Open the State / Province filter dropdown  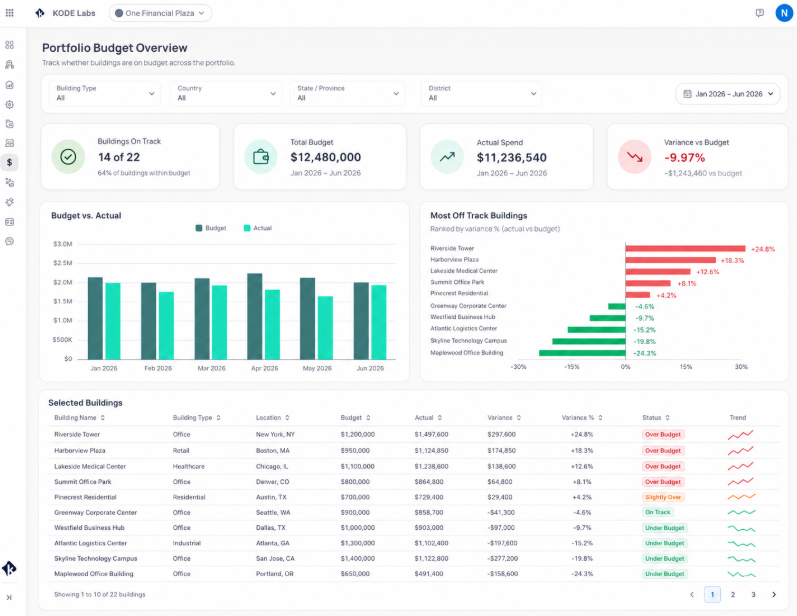point(347,94)
